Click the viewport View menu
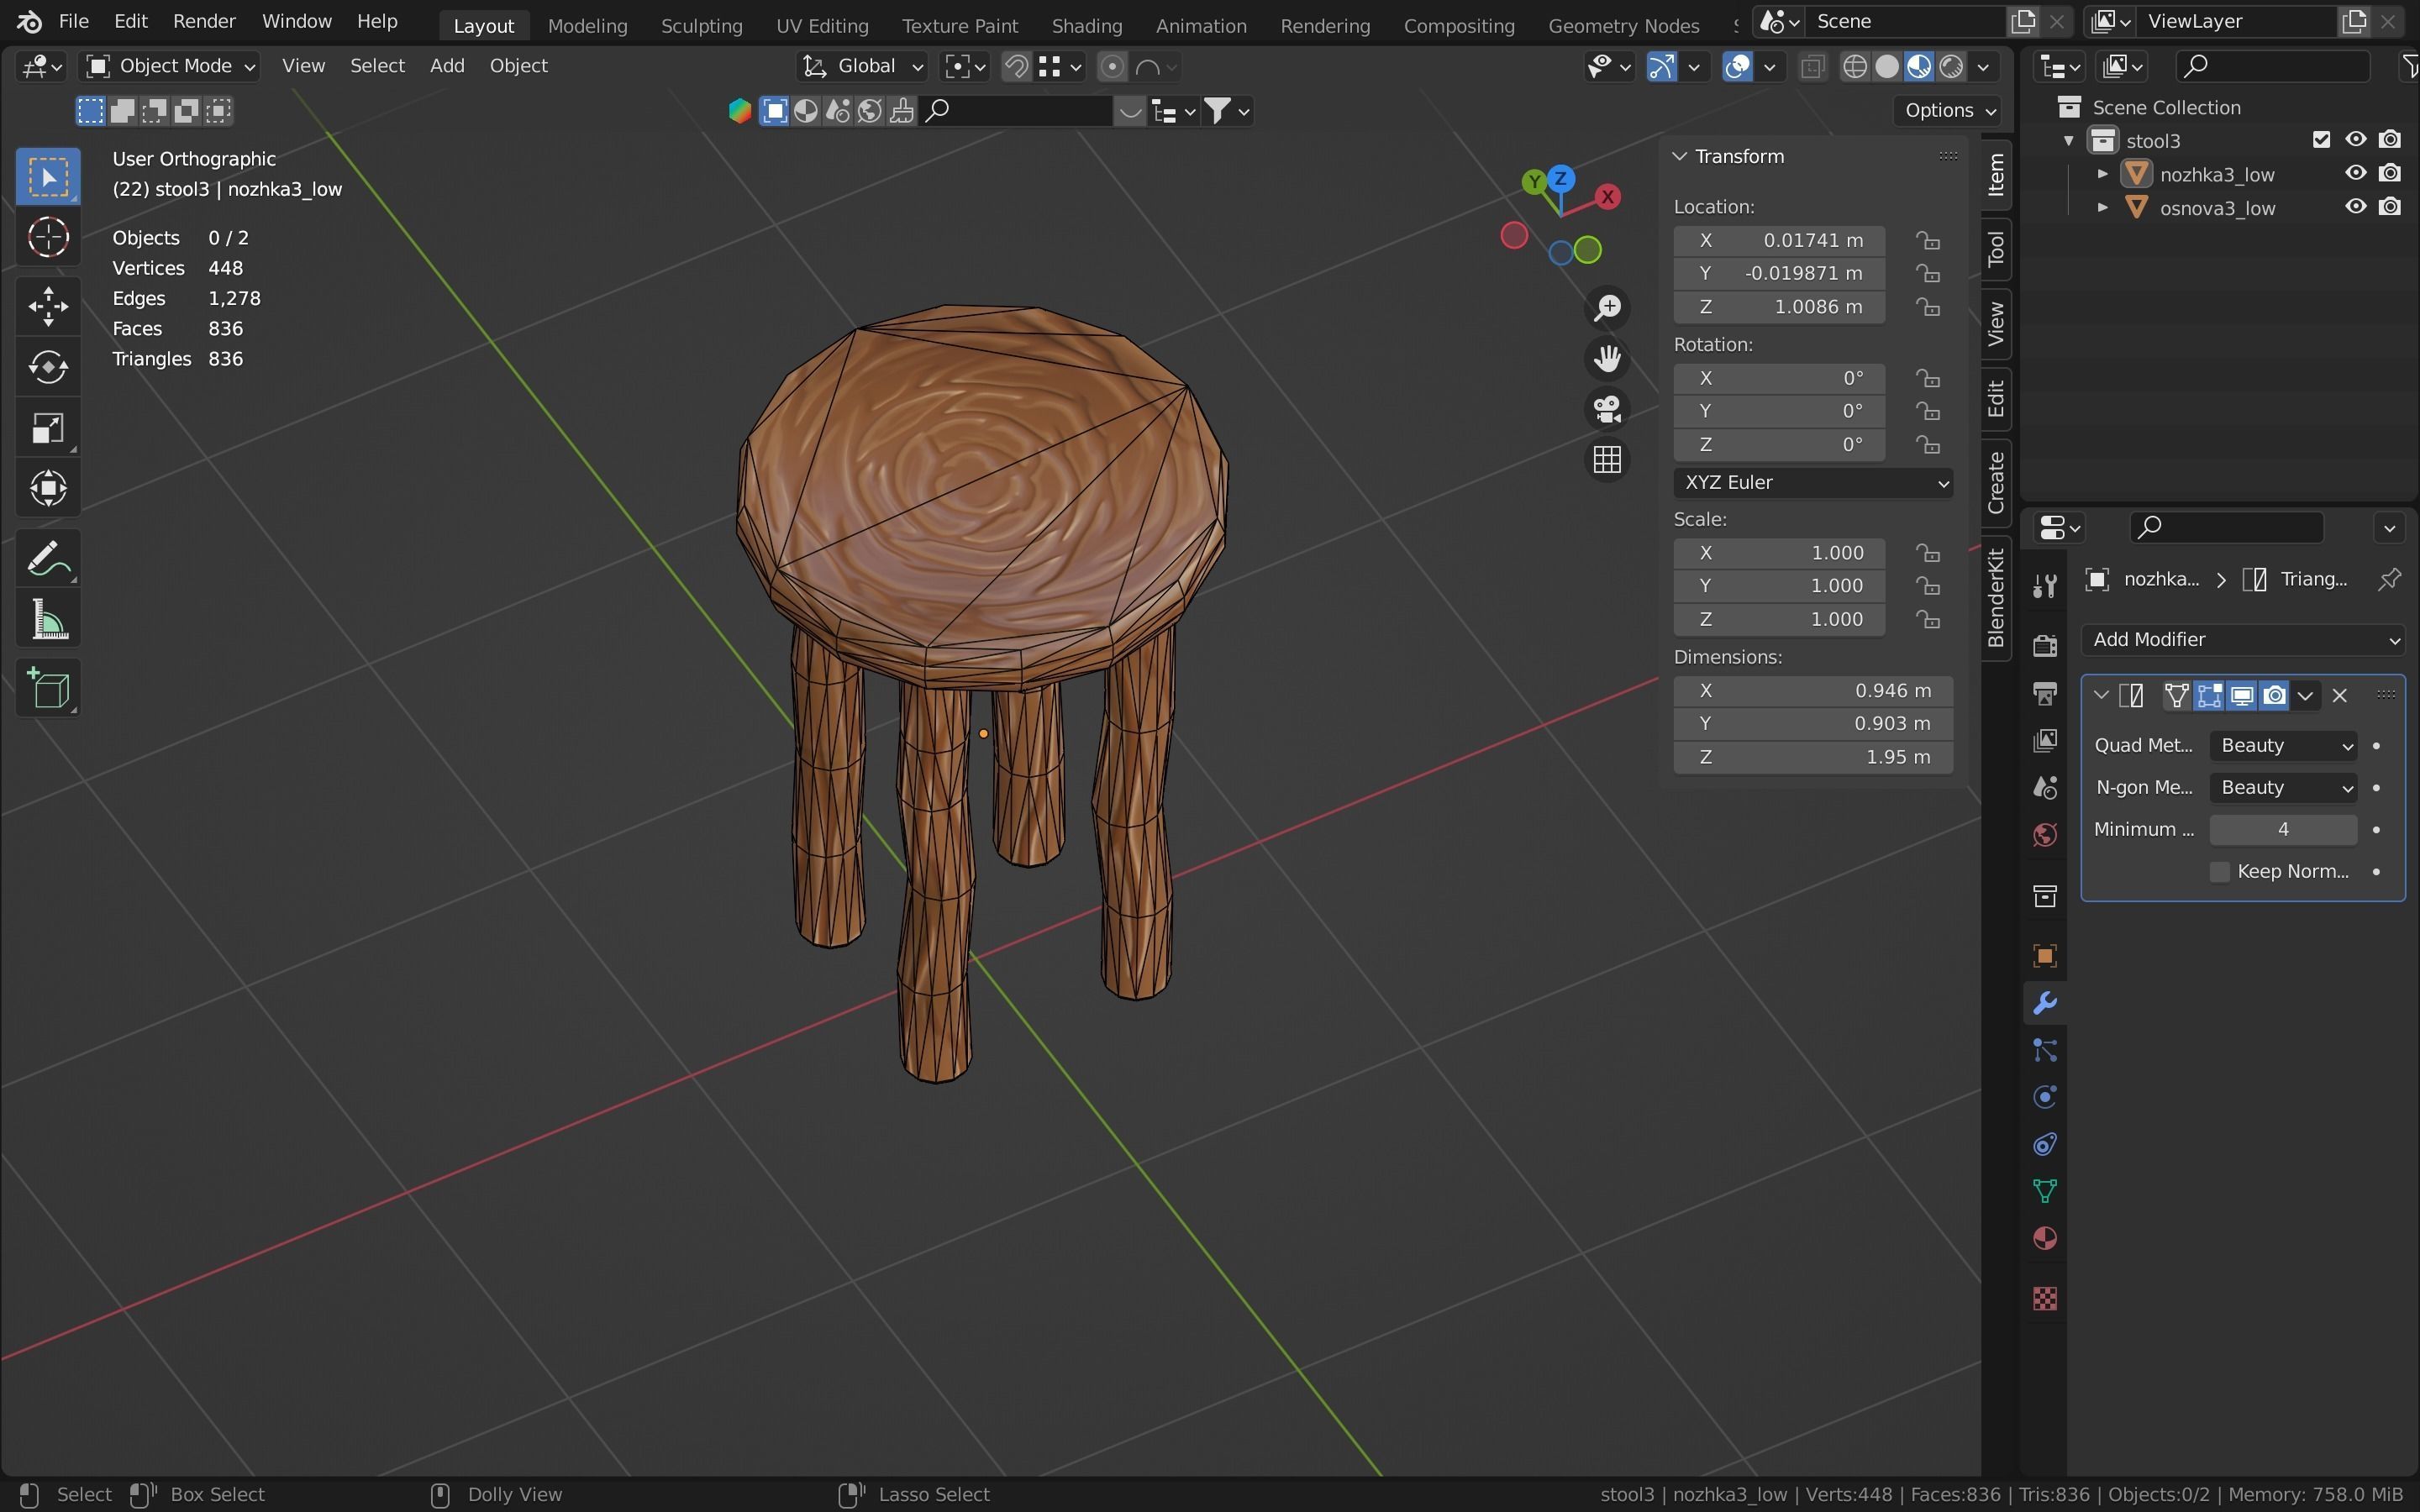 pos(303,66)
